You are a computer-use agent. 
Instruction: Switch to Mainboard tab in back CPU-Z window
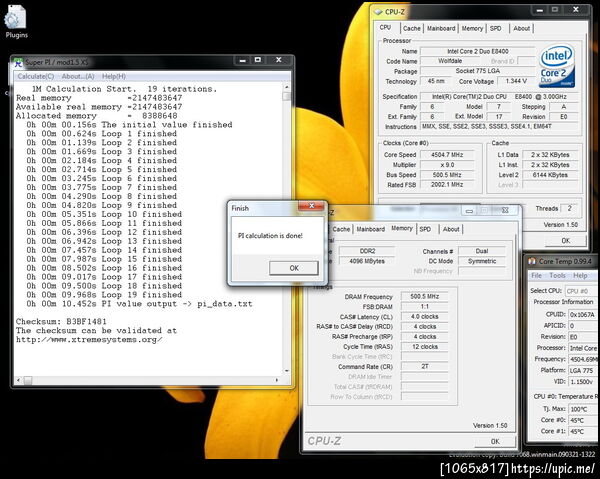[441, 28]
